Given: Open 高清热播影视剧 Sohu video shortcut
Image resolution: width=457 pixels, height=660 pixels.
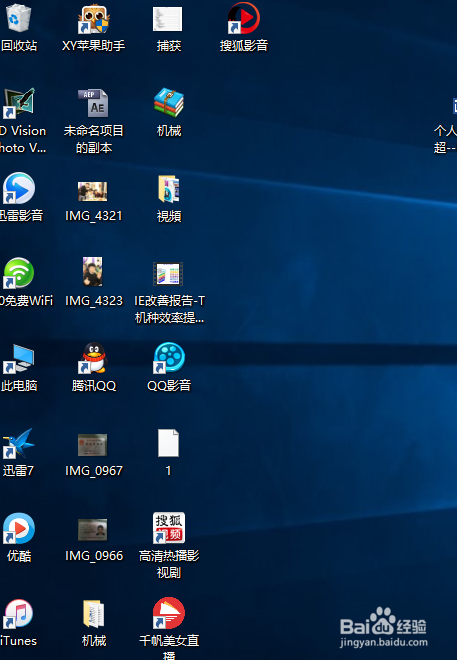Looking at the screenshot, I should pyautogui.click(x=169, y=528).
